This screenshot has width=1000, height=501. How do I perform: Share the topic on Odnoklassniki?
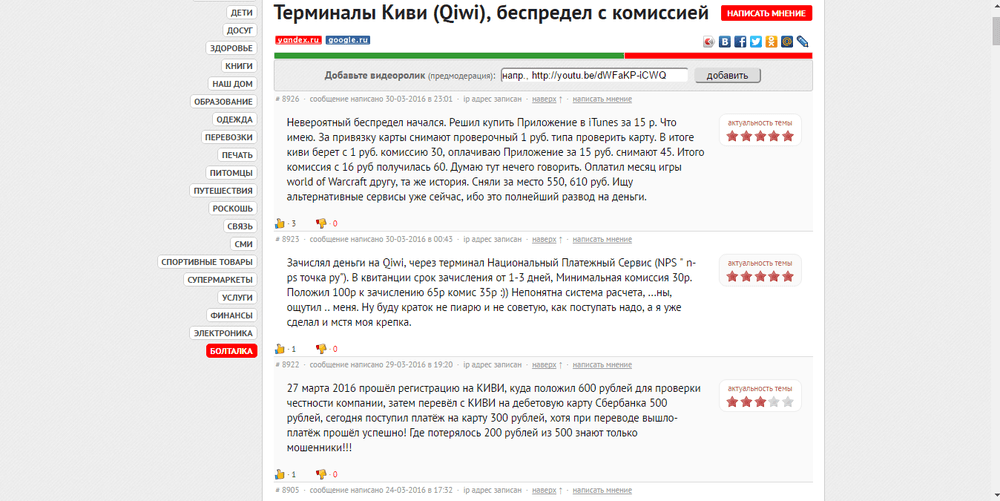(x=771, y=42)
